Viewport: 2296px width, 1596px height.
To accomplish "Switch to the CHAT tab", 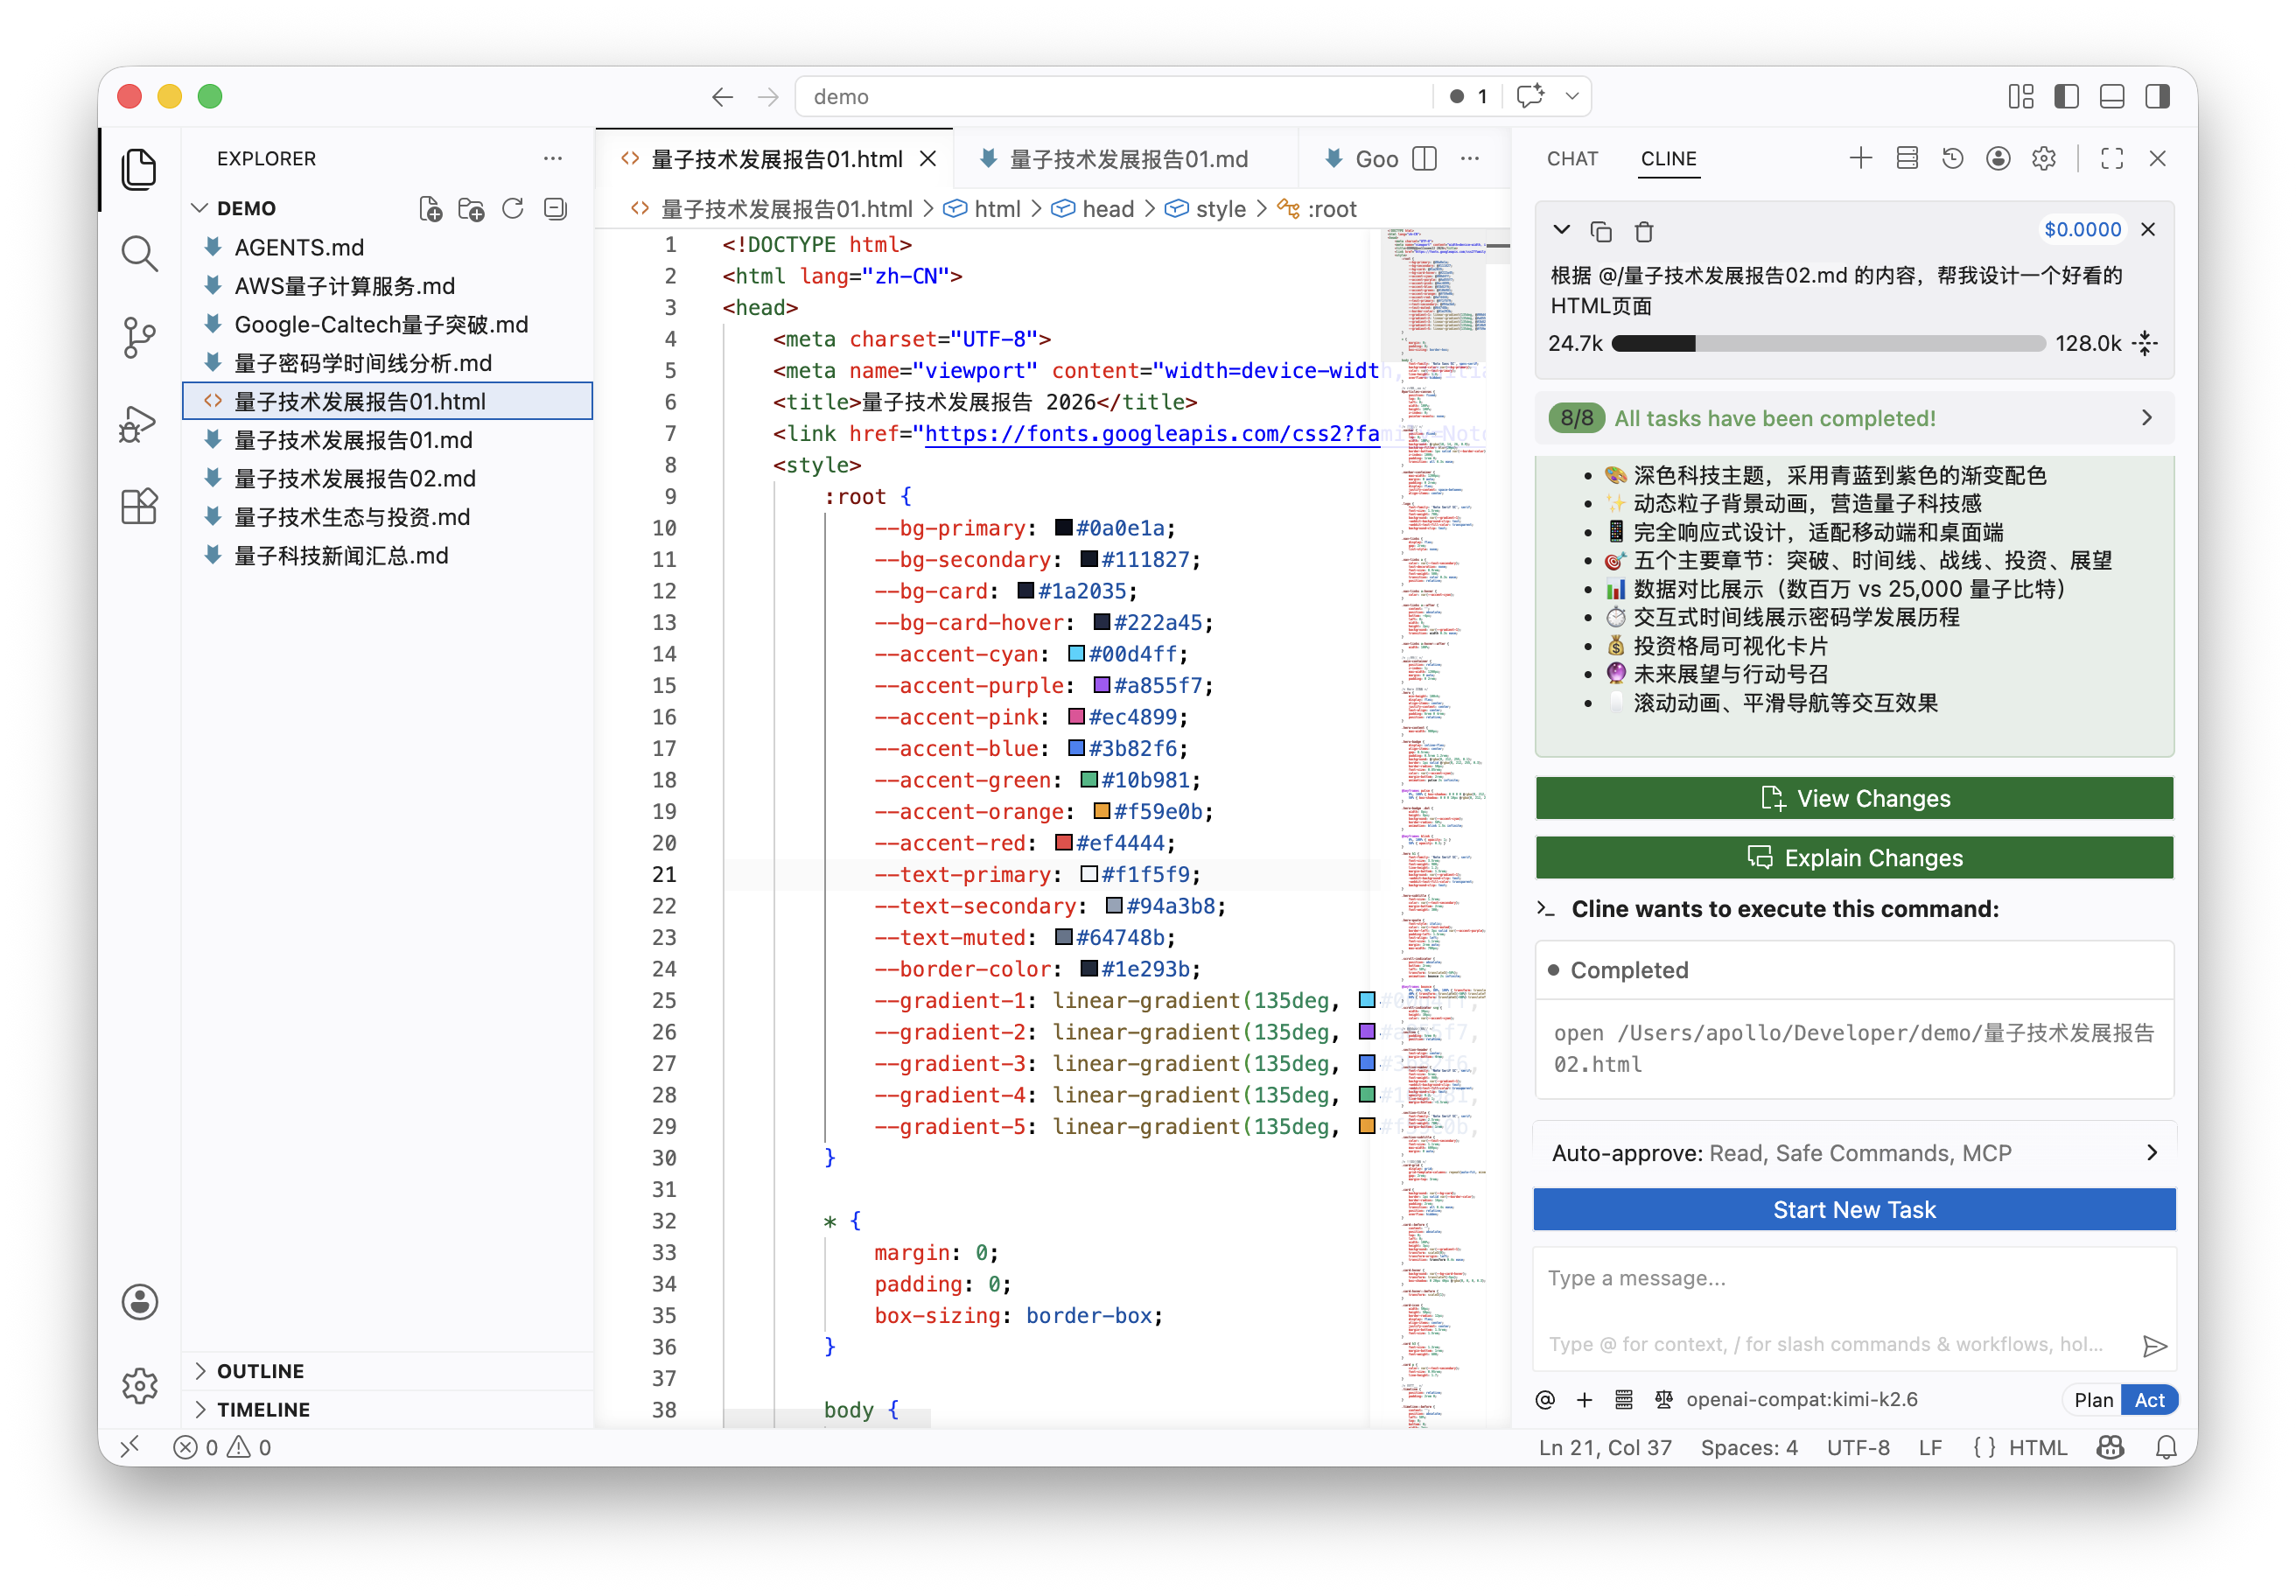I will click(1572, 159).
